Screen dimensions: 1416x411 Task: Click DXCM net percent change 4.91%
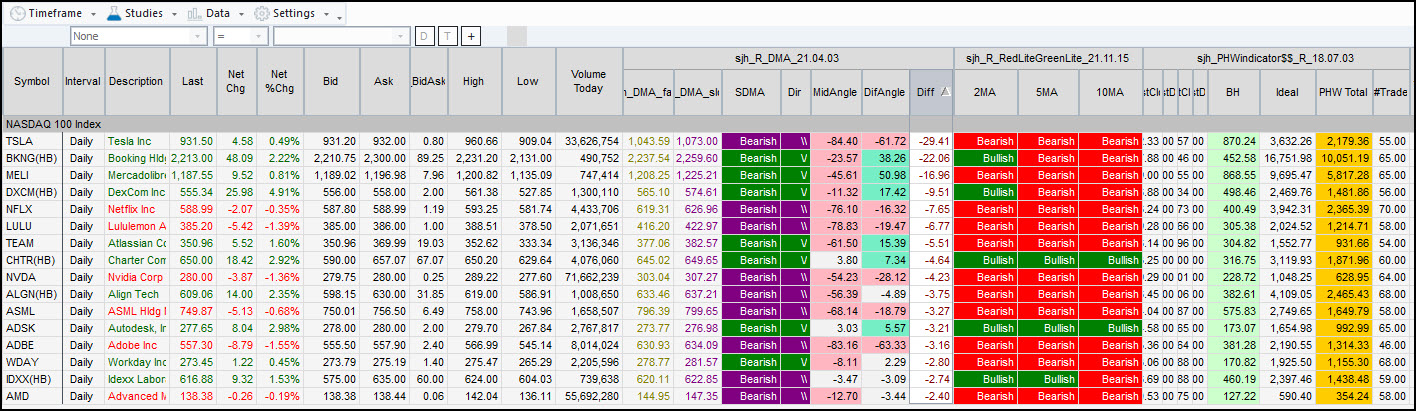pos(279,191)
